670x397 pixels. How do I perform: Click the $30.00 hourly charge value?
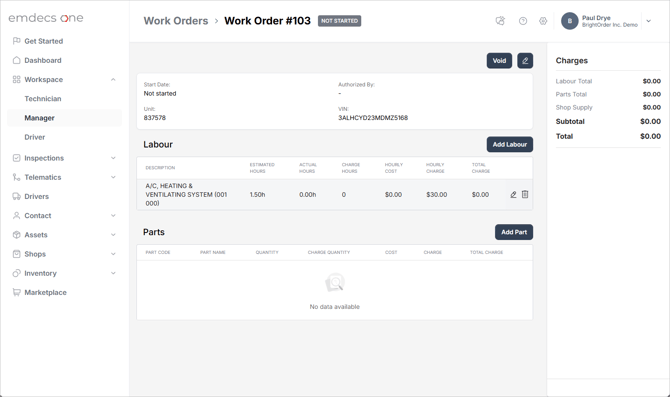pos(437,194)
